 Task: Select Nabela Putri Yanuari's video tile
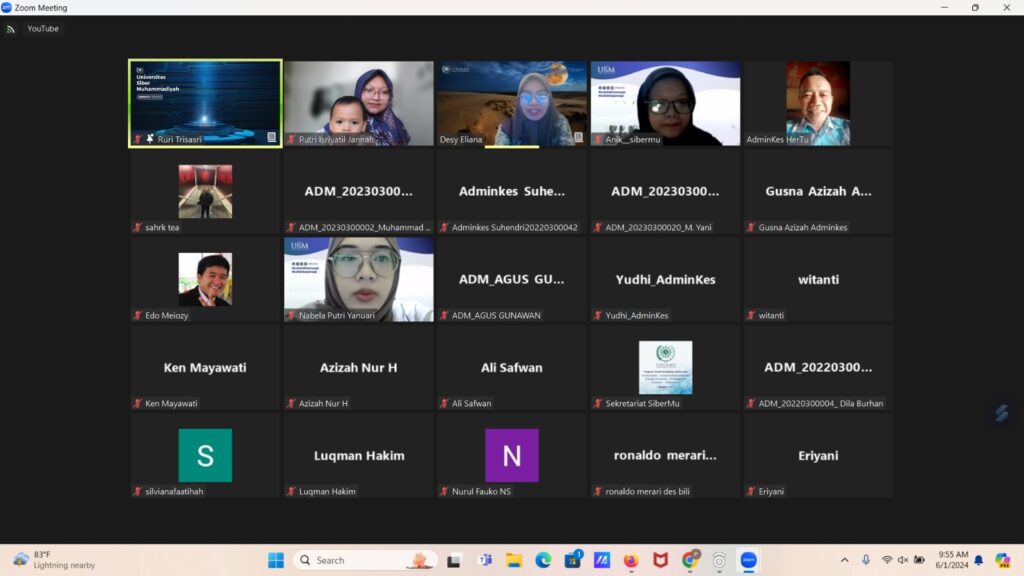358,279
